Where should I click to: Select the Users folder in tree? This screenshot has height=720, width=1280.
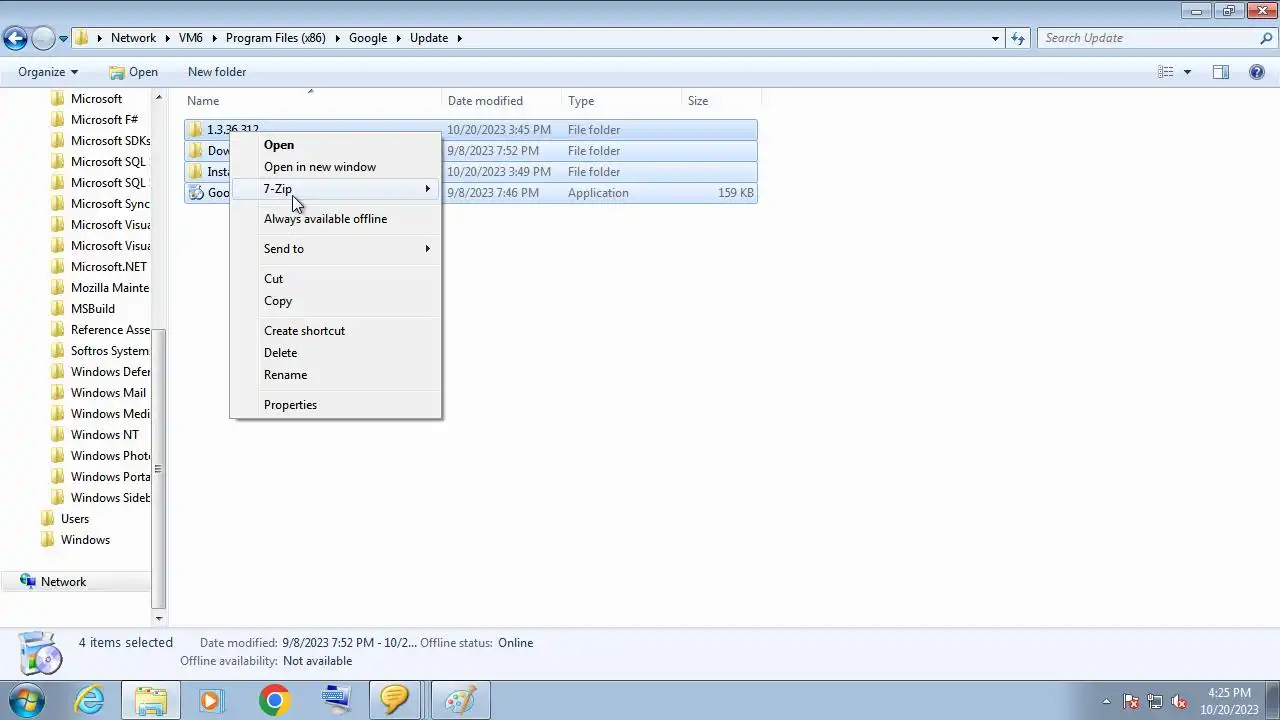point(74,519)
